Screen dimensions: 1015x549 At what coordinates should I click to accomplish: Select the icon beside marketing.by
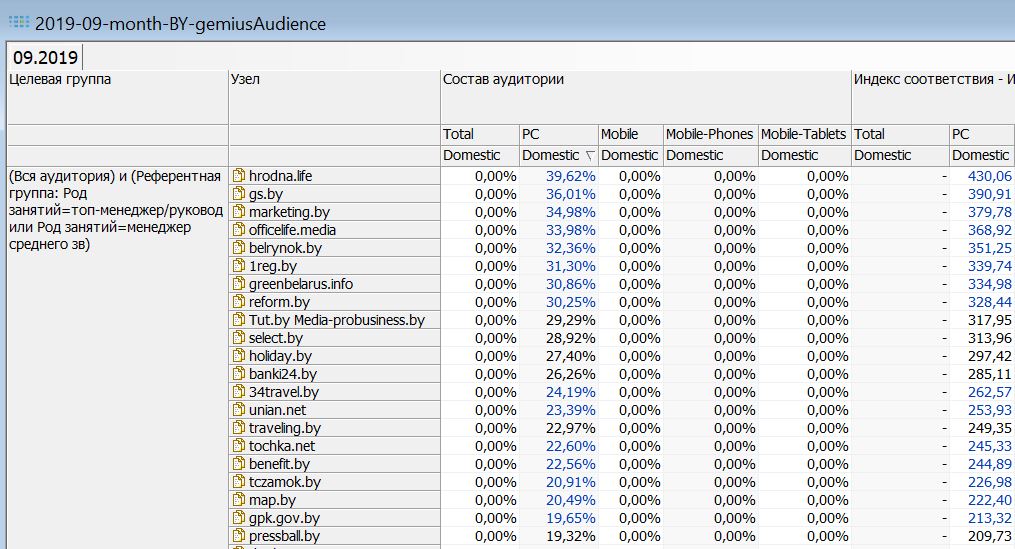coord(239,212)
